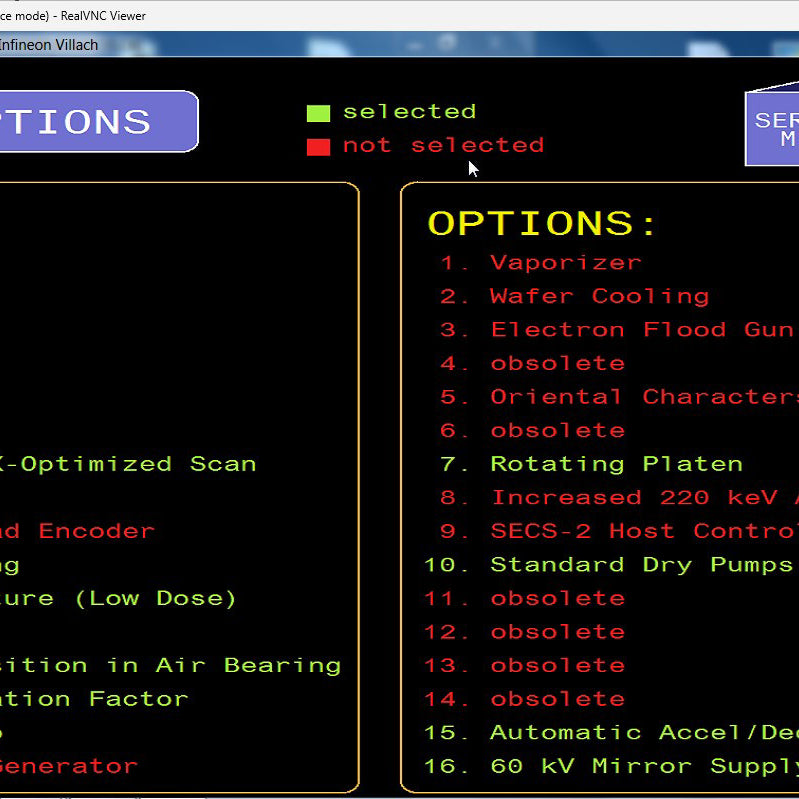Screen dimensions: 799x799
Task: Select option 8 Increased 220 keV
Action: (619, 497)
